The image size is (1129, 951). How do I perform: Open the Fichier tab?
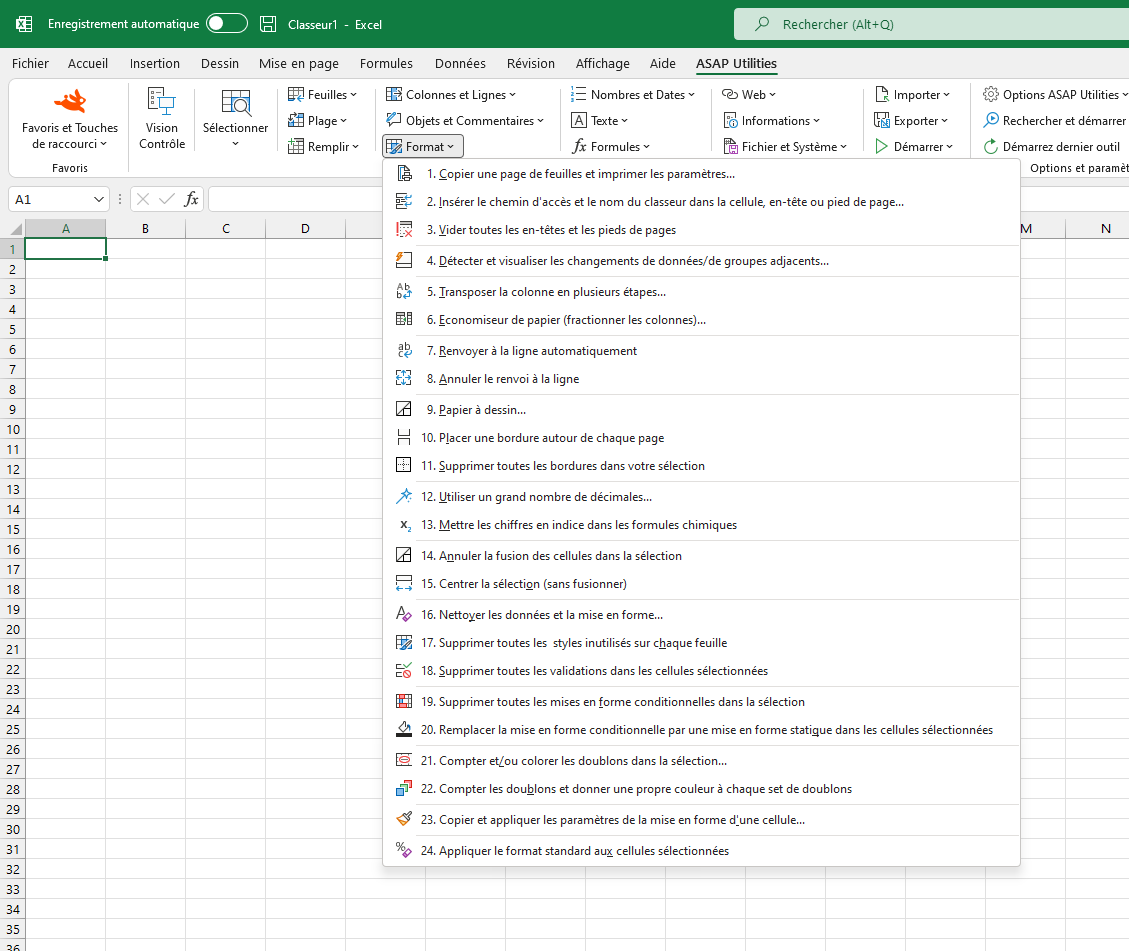(30, 63)
